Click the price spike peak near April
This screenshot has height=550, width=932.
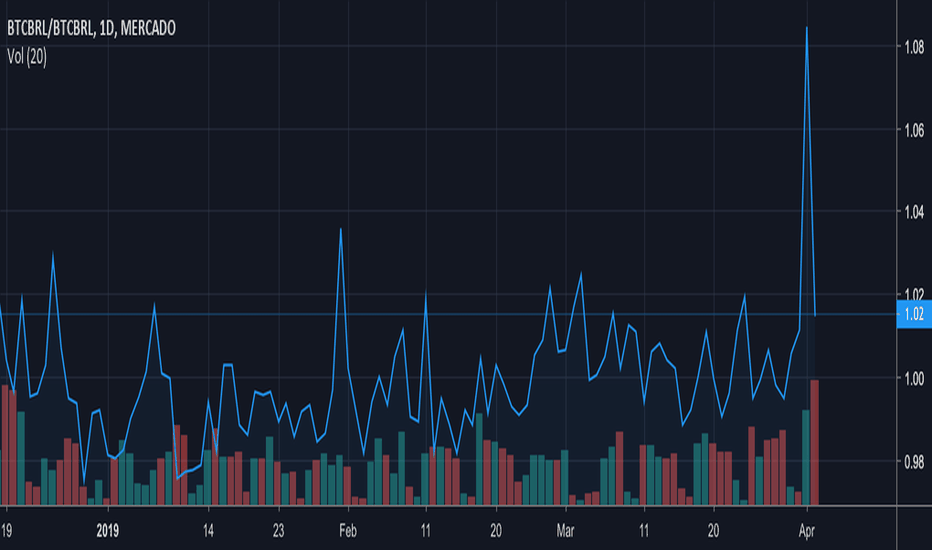point(807,28)
